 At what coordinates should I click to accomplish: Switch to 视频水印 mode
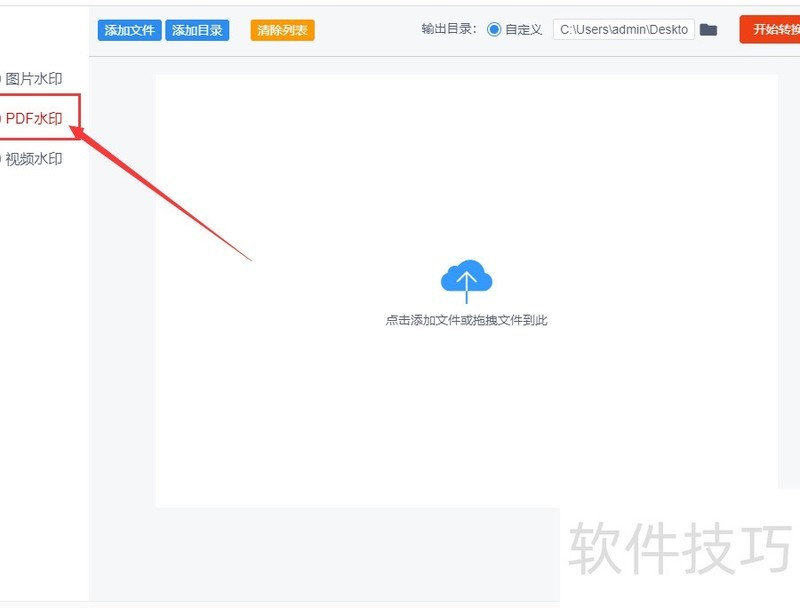tap(30, 158)
